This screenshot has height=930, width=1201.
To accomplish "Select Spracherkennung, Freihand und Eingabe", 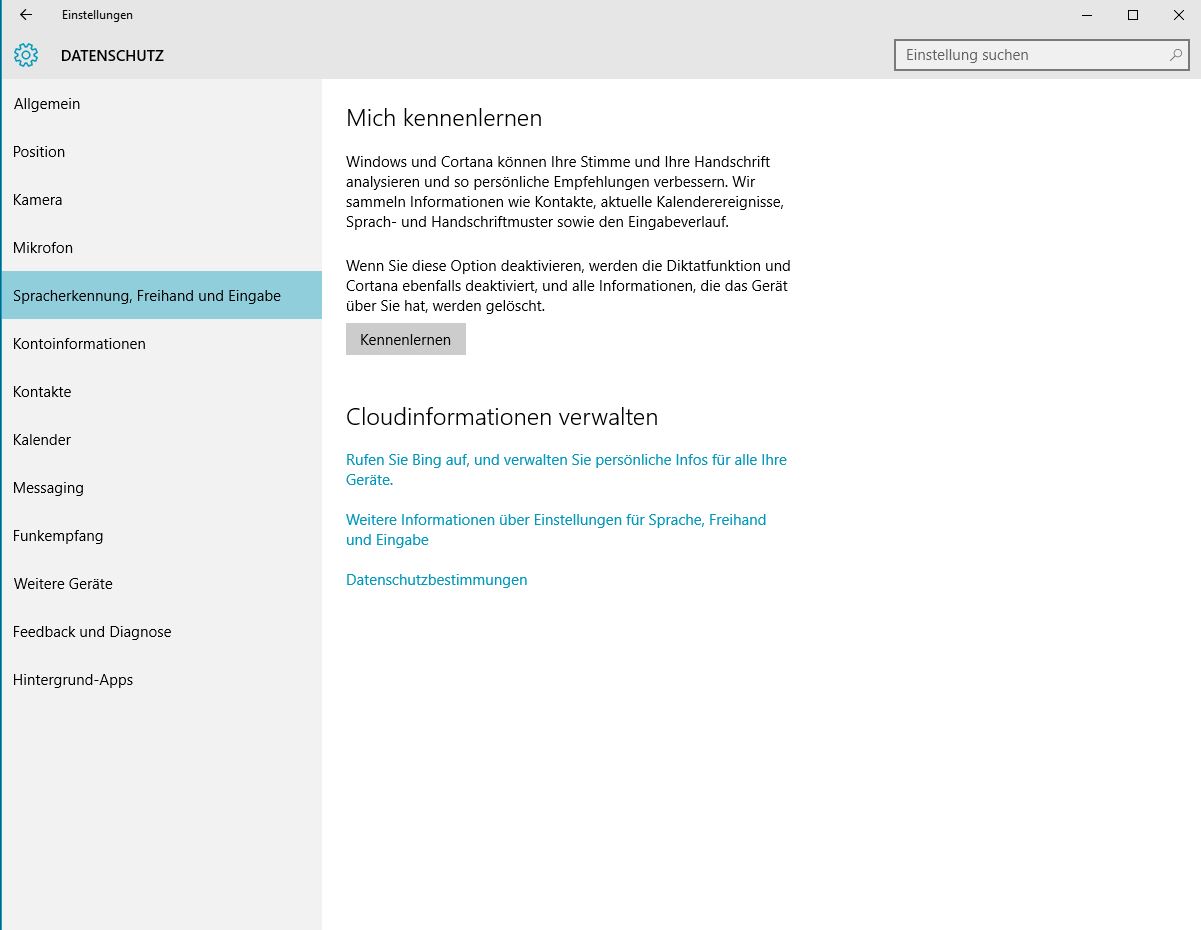I will (x=161, y=296).
